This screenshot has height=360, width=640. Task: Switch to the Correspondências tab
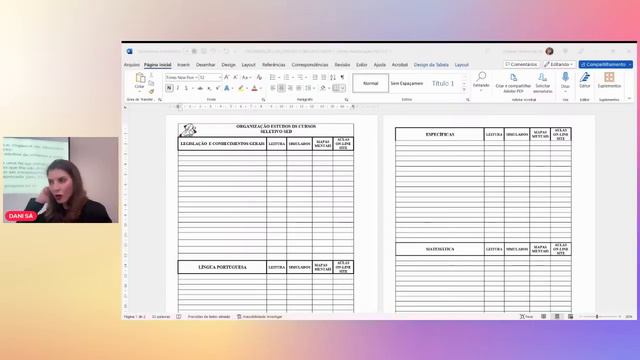[310, 65]
